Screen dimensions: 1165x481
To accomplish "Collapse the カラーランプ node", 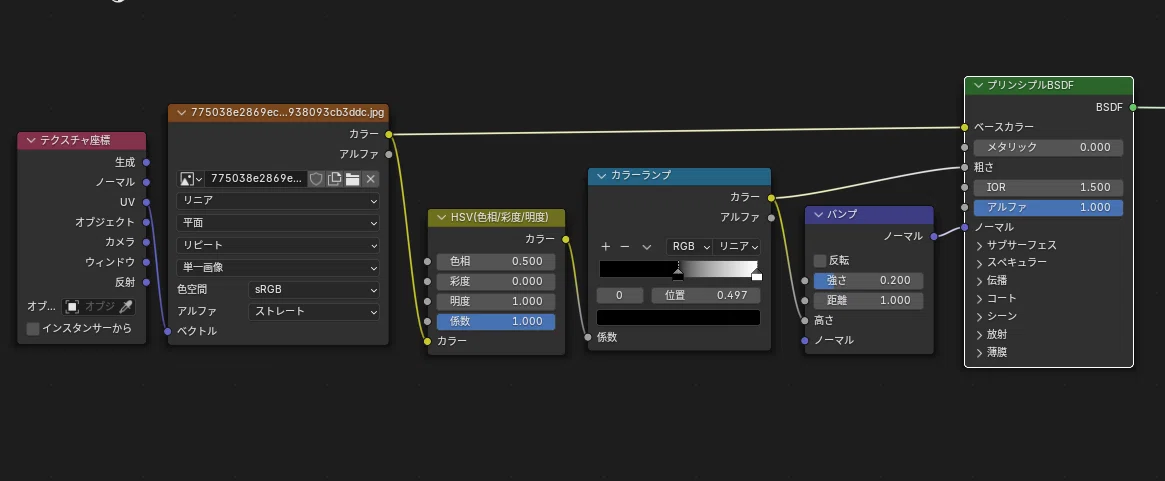I will pyautogui.click(x=602, y=175).
